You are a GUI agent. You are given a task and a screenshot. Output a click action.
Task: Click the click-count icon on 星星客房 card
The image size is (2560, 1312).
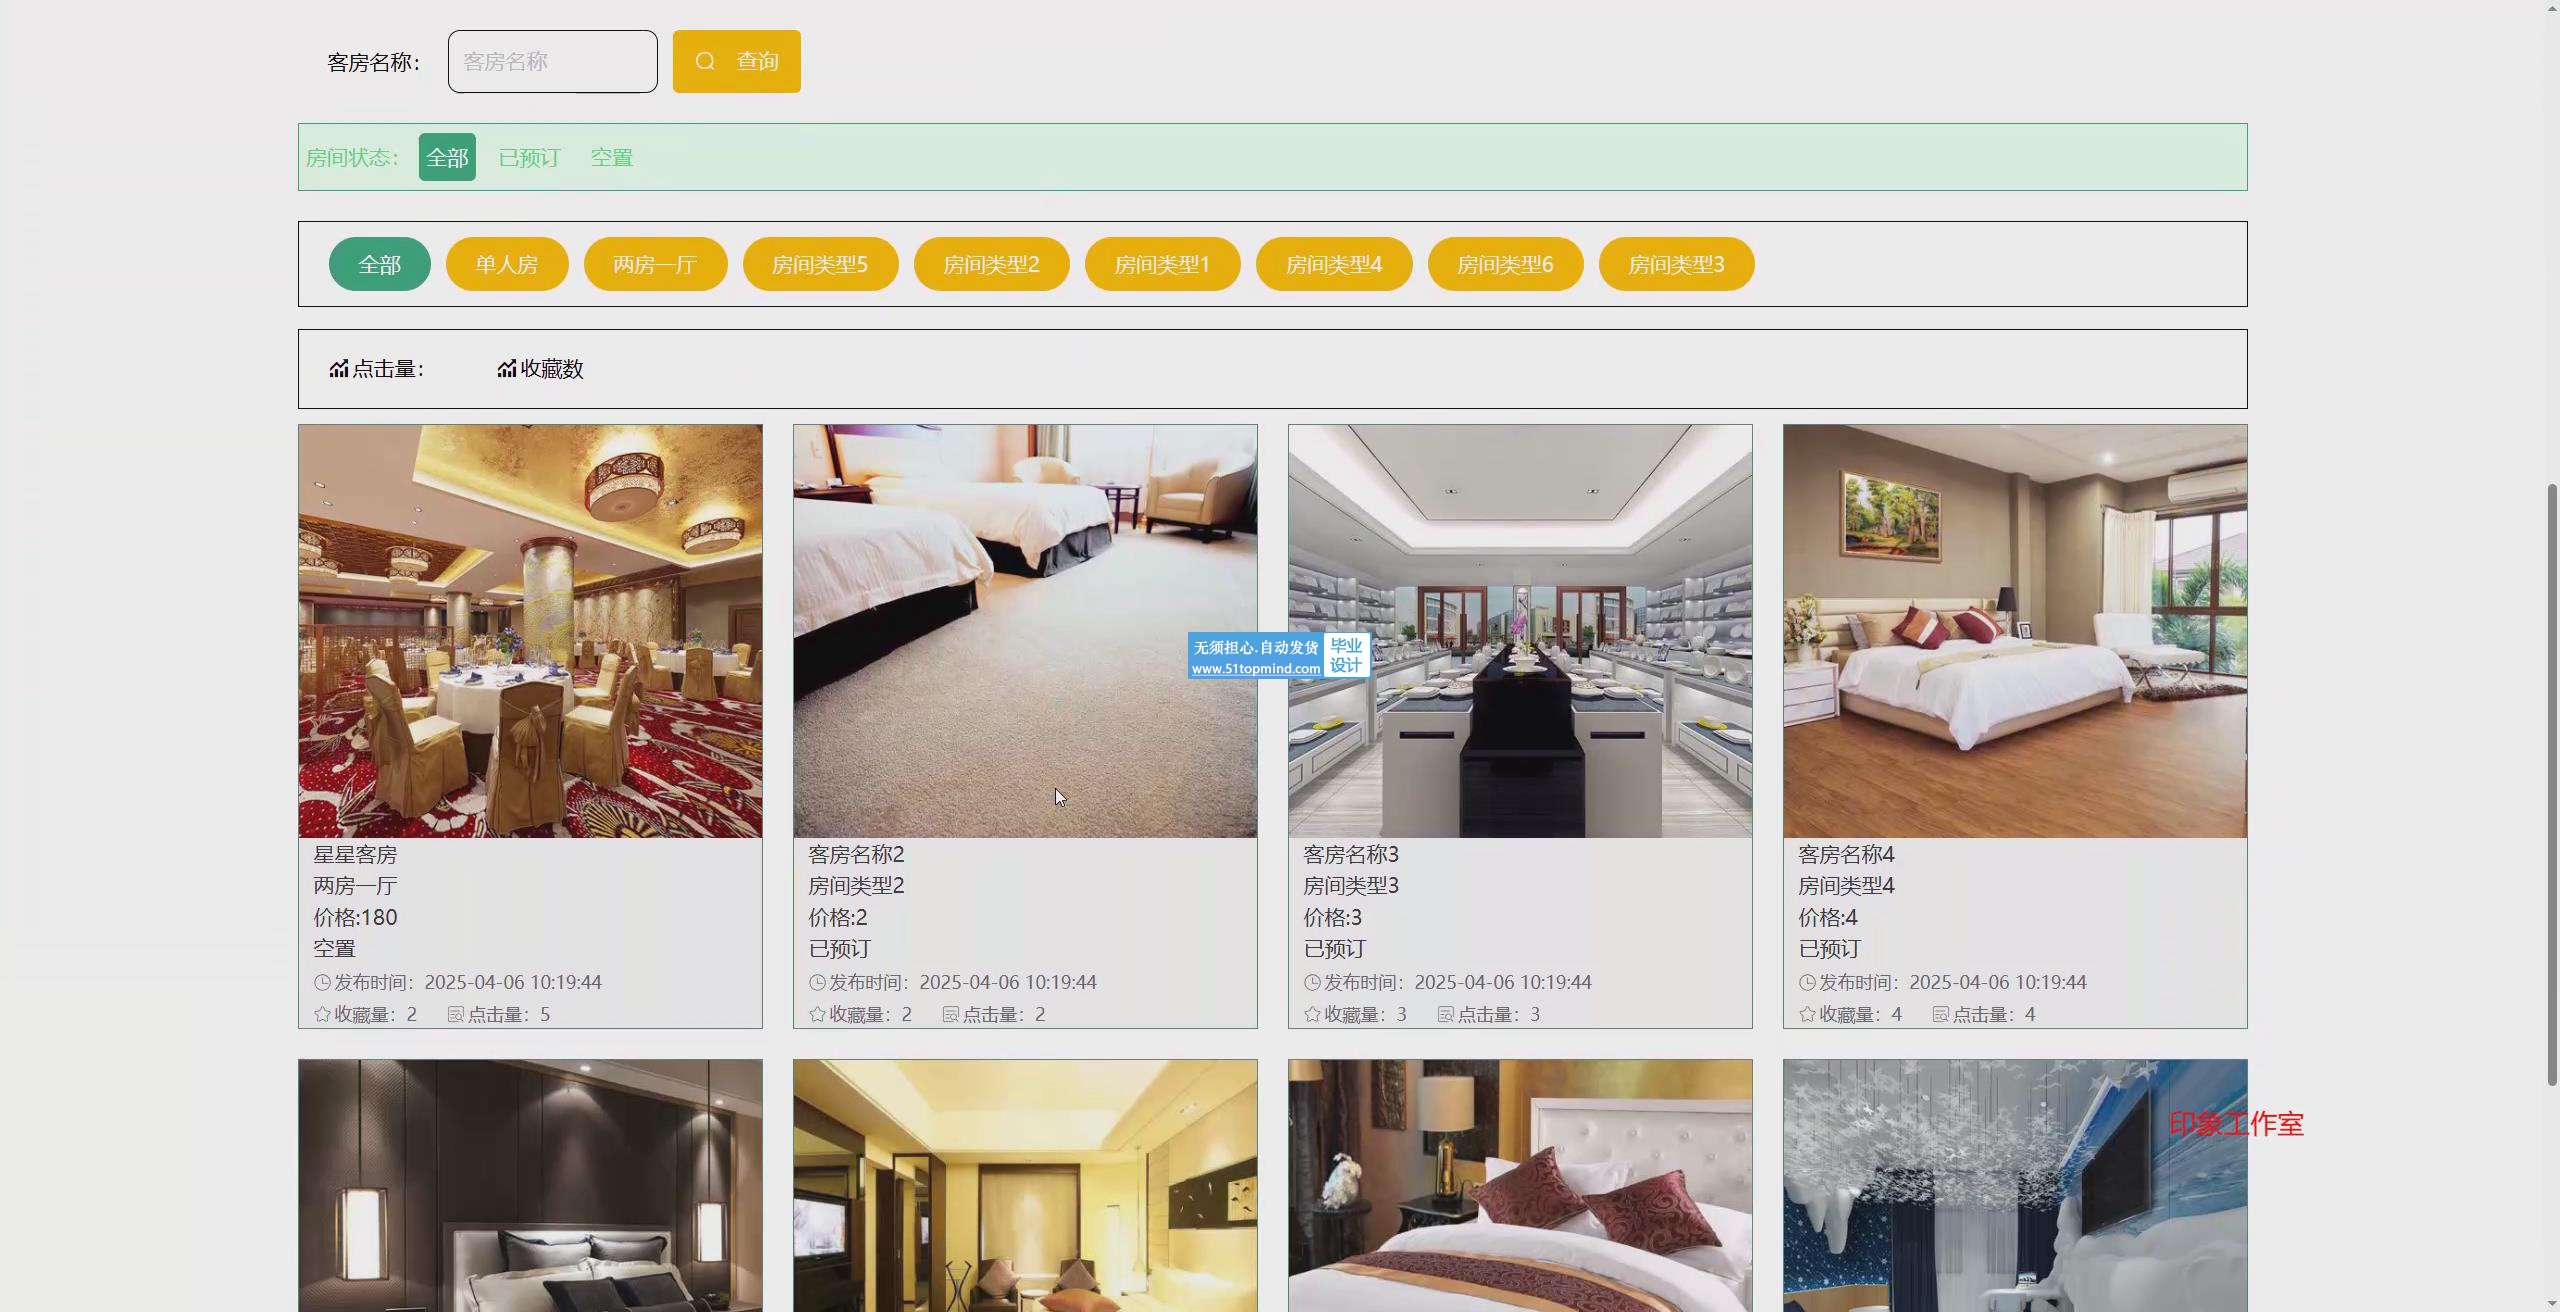point(455,1014)
